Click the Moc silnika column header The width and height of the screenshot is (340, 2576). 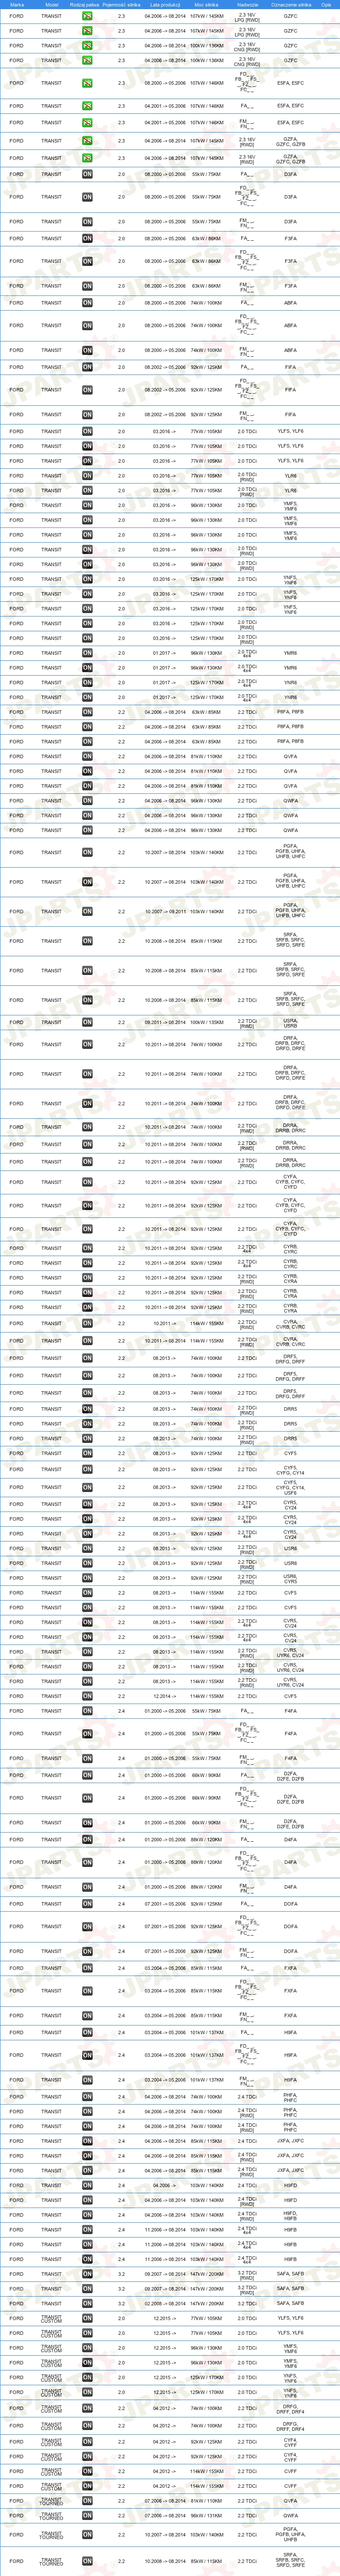[x=206, y=5]
